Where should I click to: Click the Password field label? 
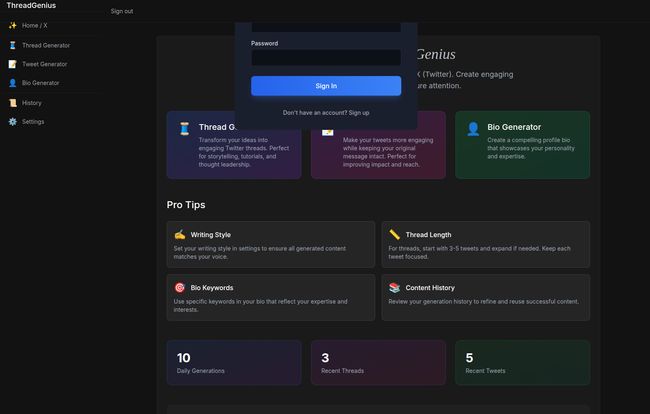tap(264, 43)
